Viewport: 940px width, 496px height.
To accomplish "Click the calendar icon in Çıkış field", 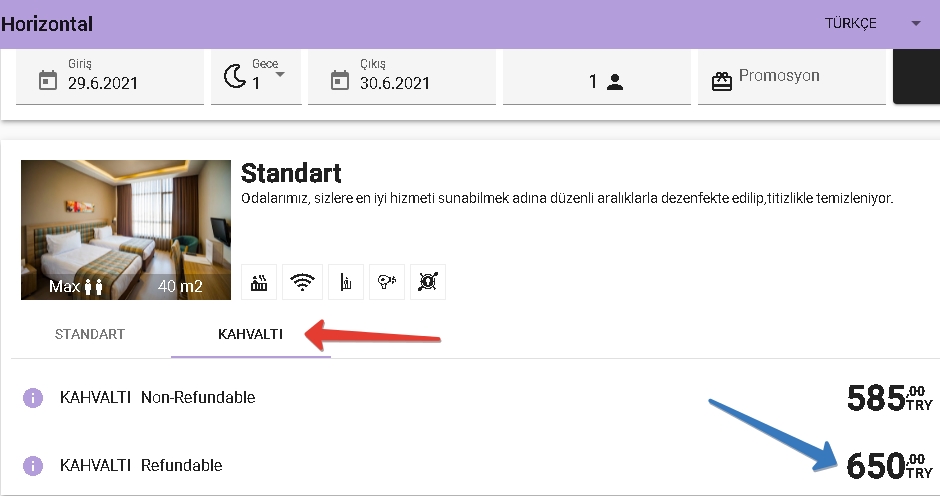I will tap(339, 80).
